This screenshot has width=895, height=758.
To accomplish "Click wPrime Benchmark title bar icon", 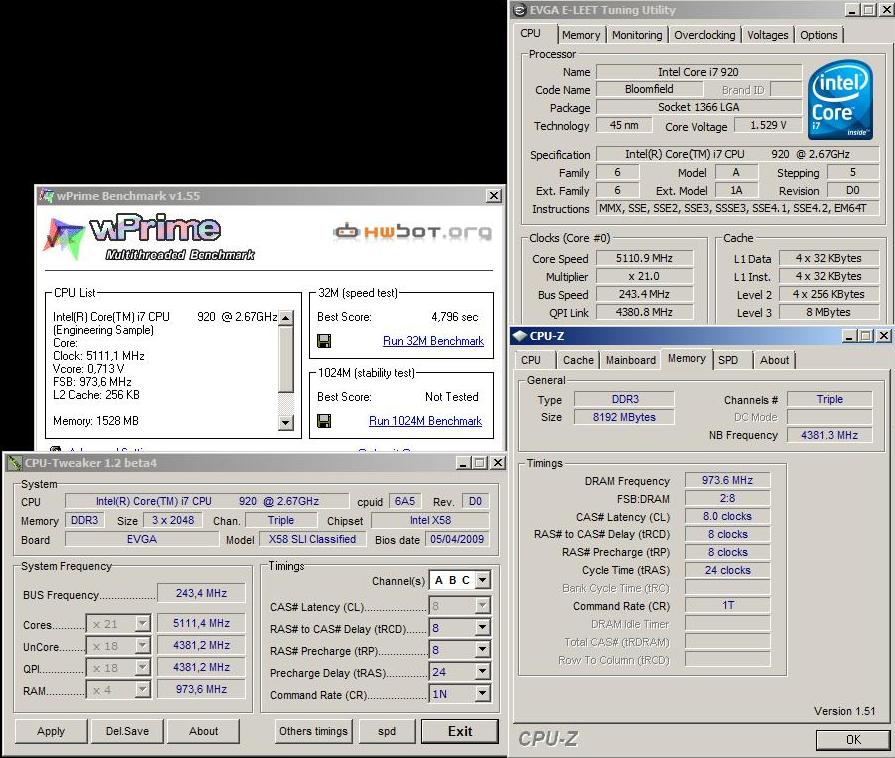I will point(46,196).
